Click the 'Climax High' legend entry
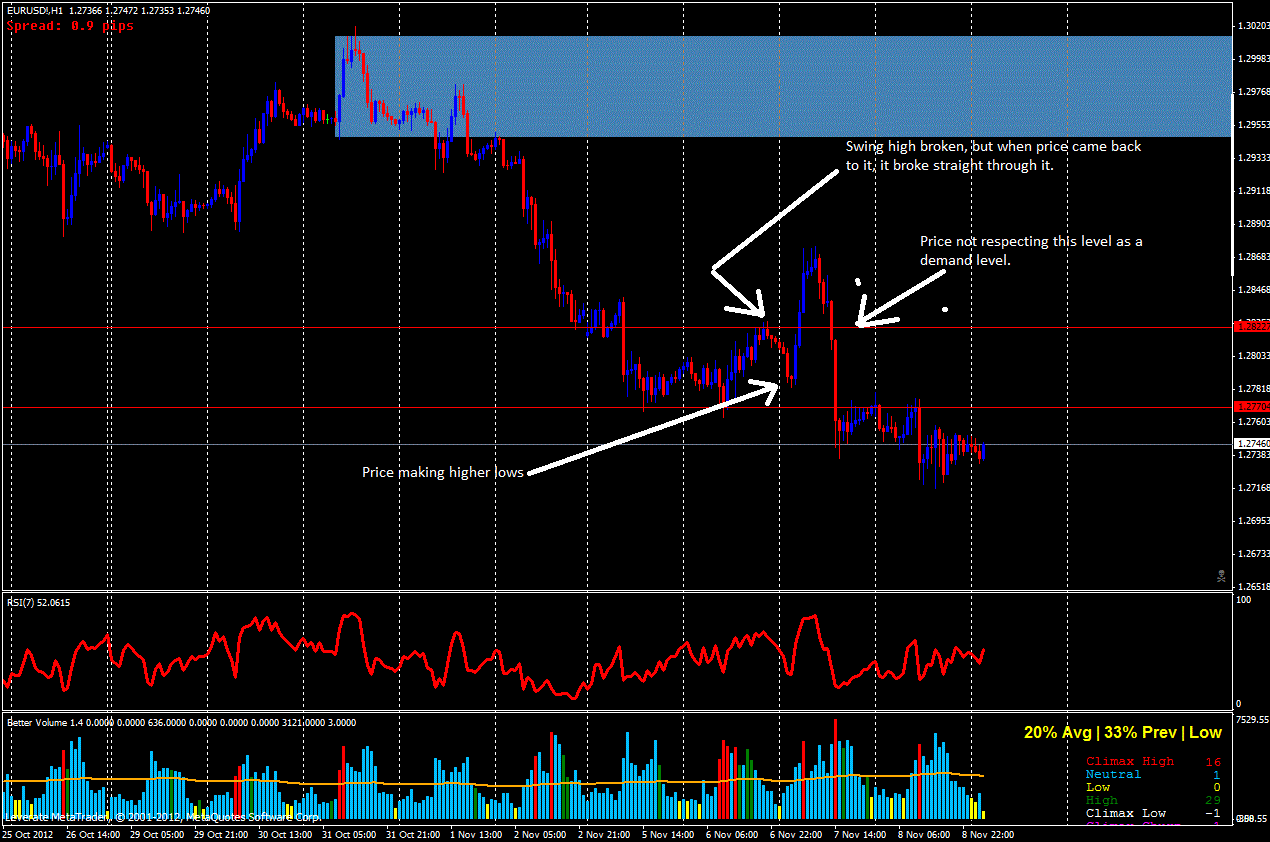1270x842 pixels. coord(1130,761)
